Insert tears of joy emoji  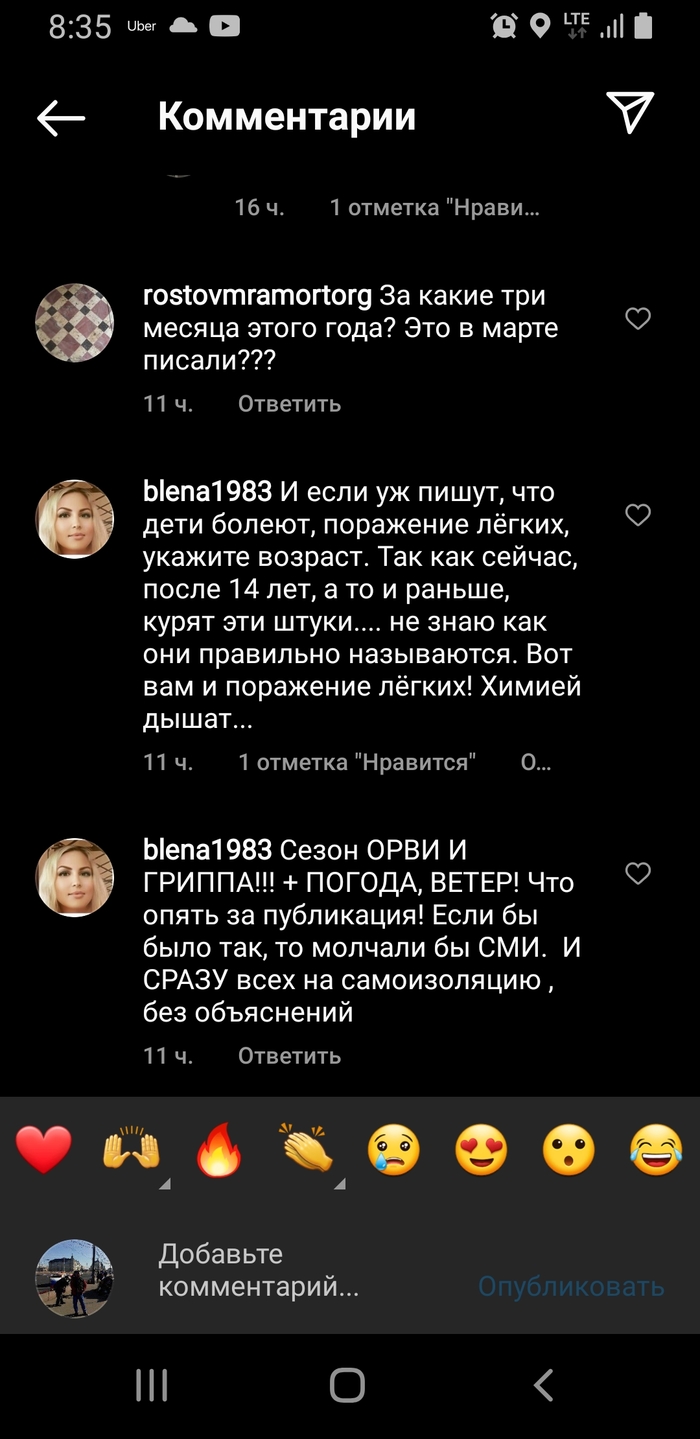coord(656,1150)
